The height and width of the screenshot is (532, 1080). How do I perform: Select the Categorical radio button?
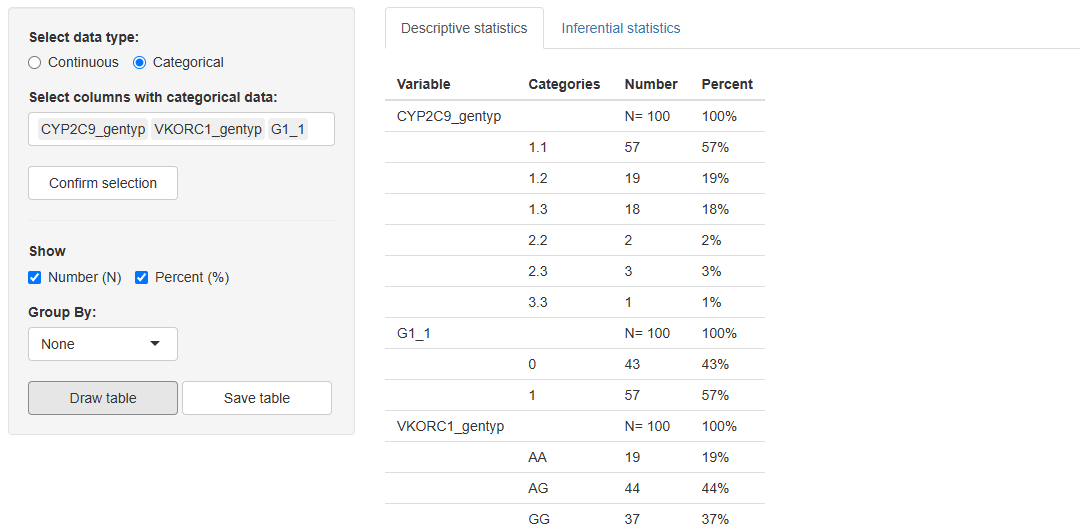(140, 63)
